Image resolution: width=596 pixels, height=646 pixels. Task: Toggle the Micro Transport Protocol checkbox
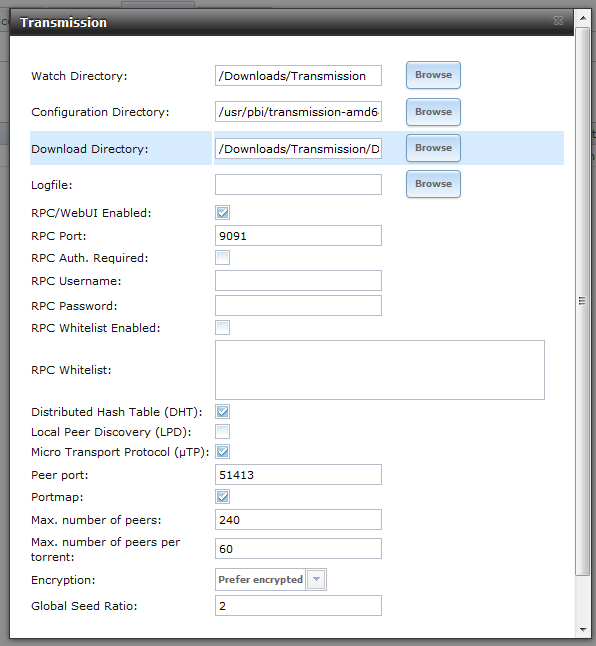click(x=222, y=452)
